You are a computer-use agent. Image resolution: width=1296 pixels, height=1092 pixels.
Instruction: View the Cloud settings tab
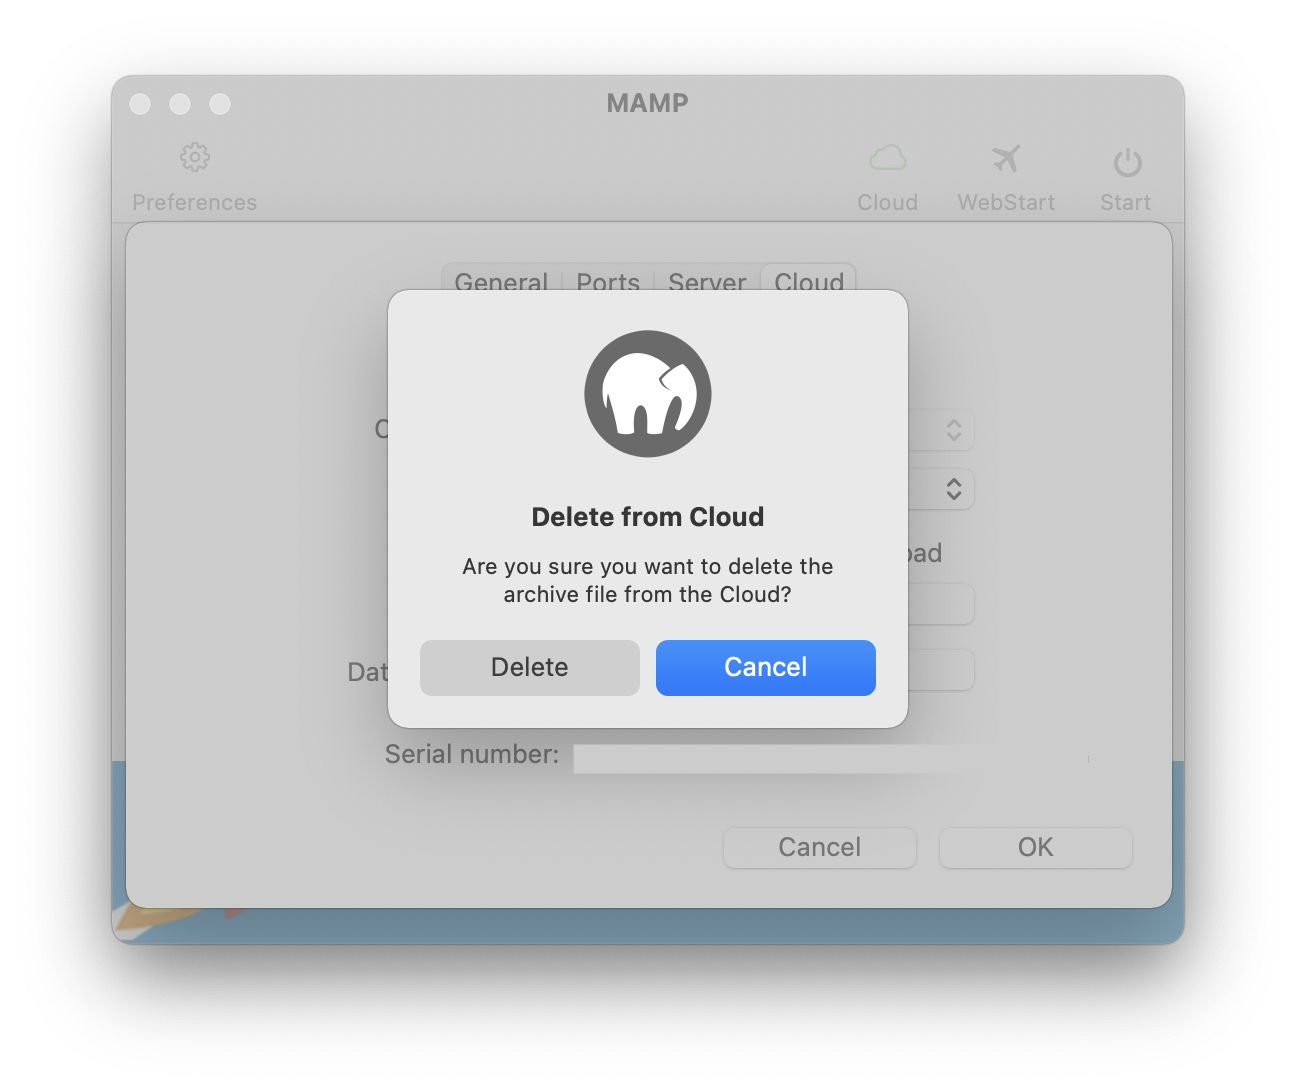click(809, 283)
